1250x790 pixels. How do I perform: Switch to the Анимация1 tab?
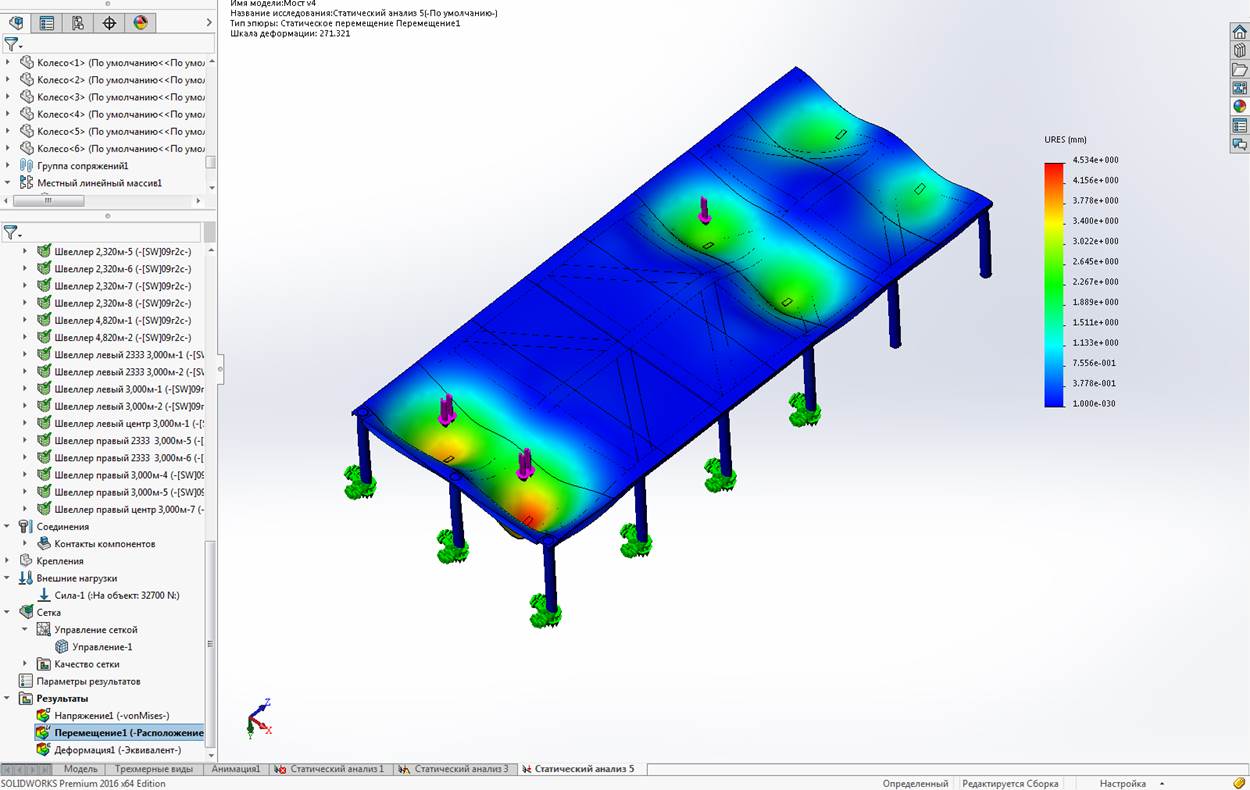point(236,769)
